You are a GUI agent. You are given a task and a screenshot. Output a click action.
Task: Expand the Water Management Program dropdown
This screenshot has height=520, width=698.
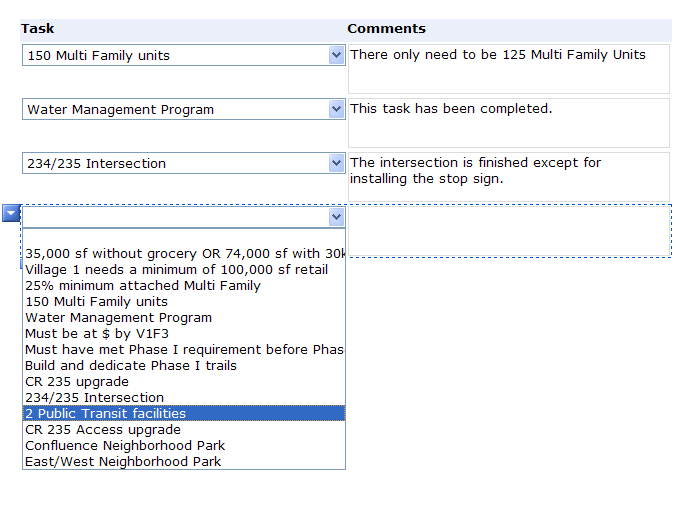pyautogui.click(x=337, y=110)
